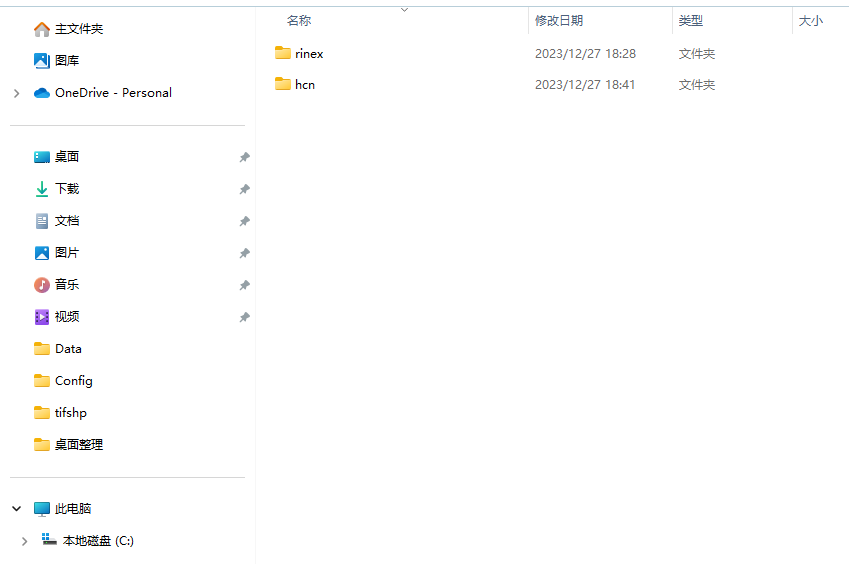Select the rinex folder icon

[283, 53]
